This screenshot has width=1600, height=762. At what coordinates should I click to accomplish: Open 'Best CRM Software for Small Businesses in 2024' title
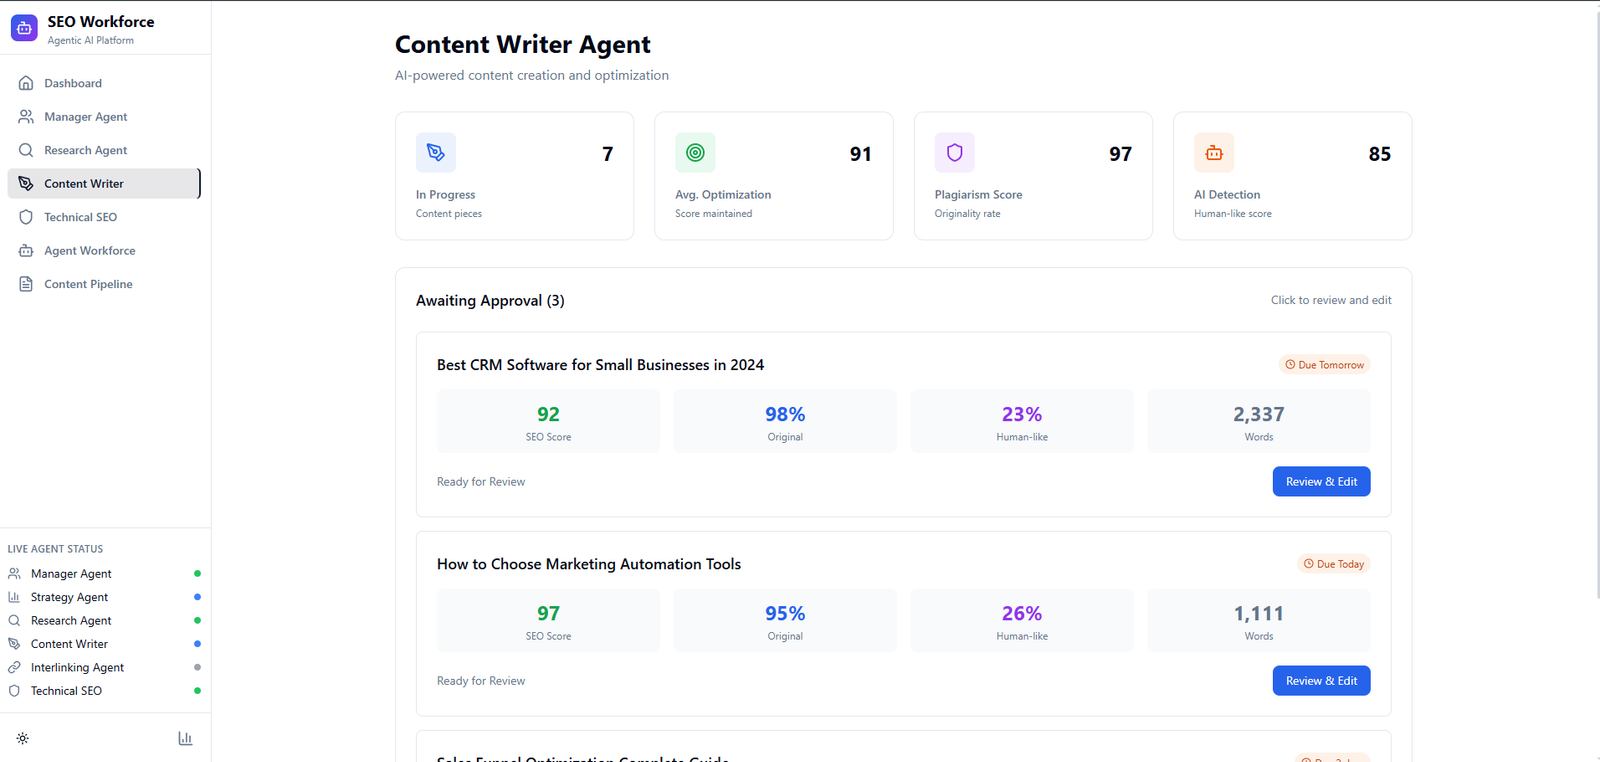tap(600, 365)
